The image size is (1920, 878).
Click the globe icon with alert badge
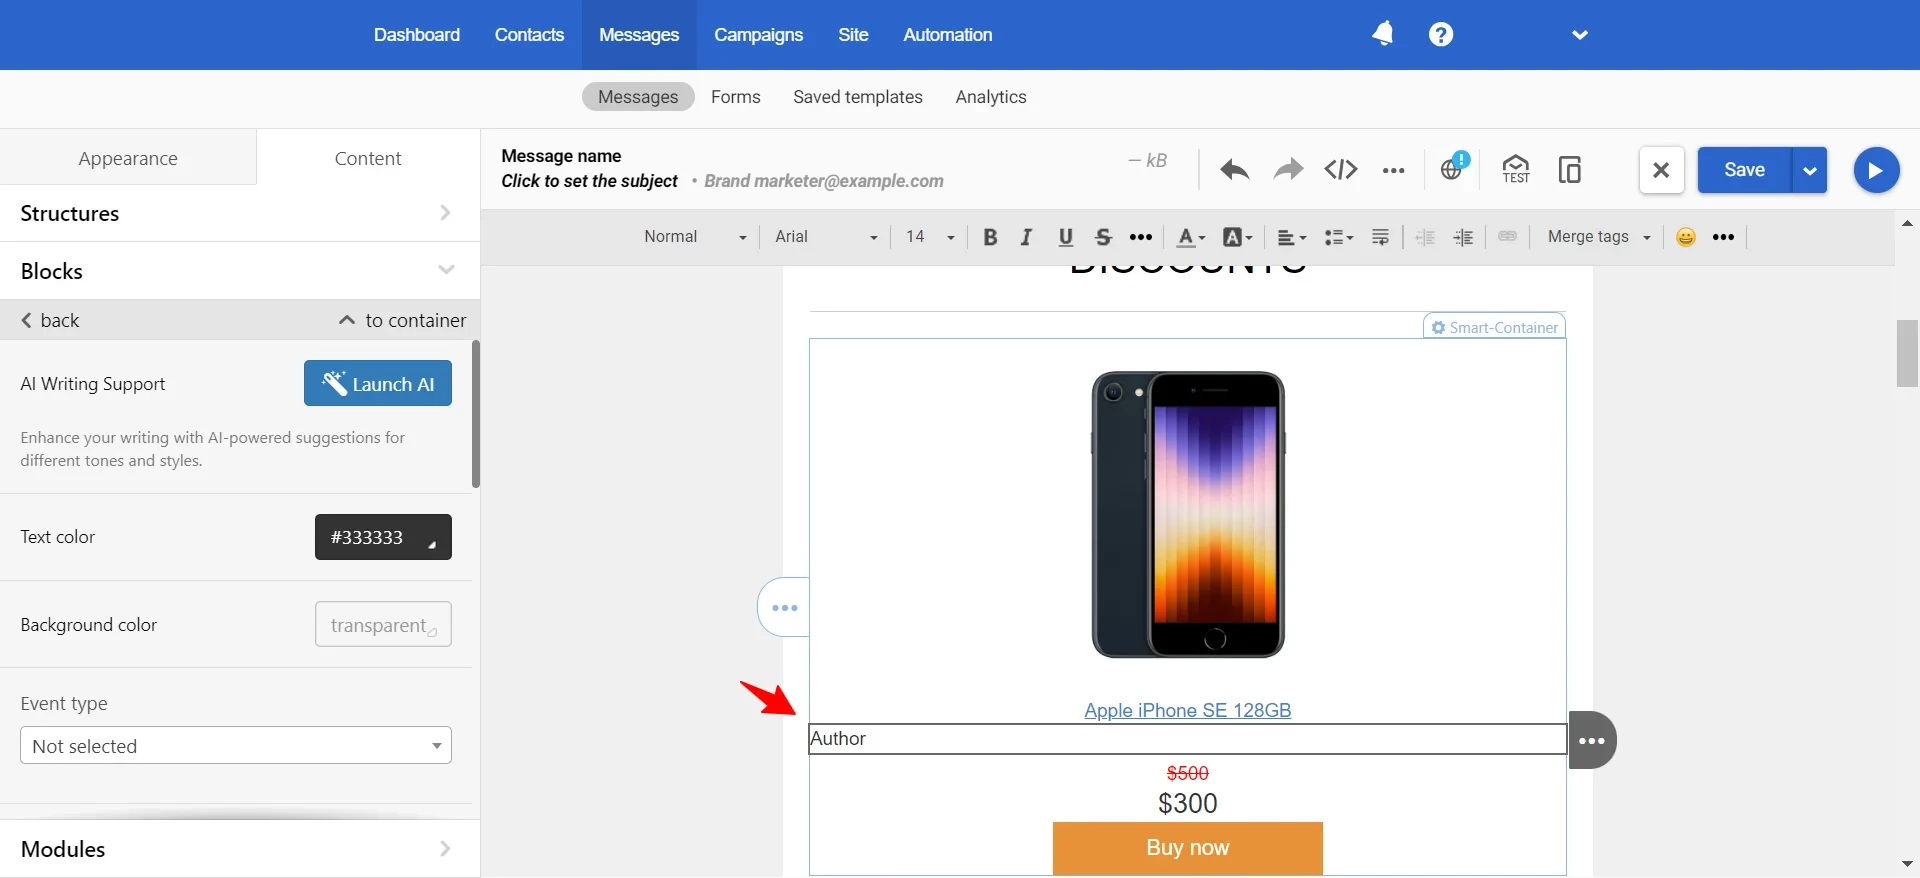click(1453, 168)
